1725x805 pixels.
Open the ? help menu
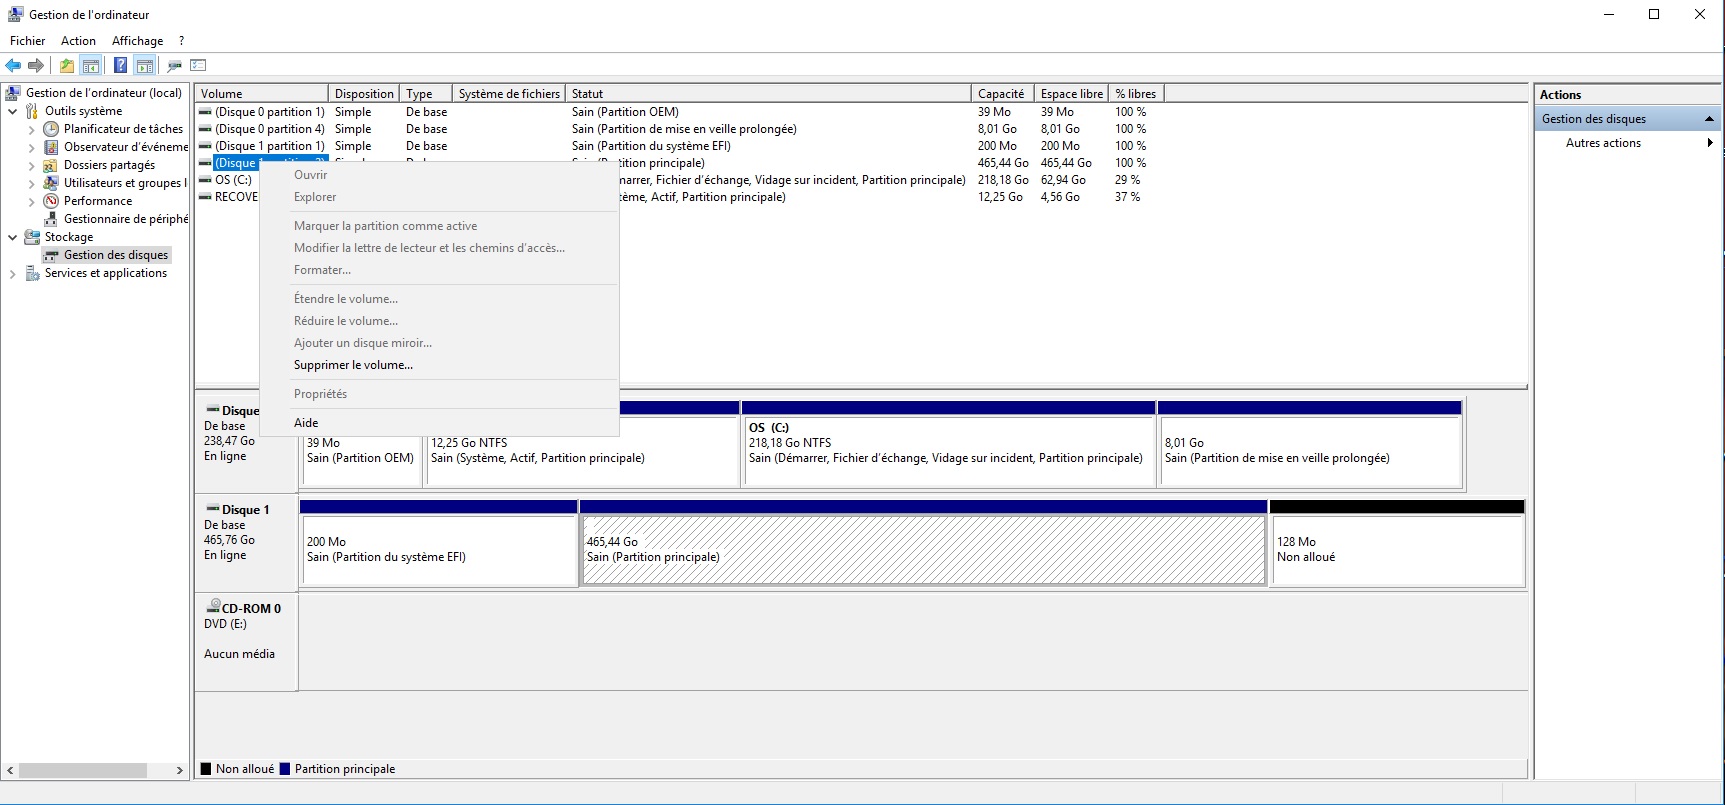pos(181,41)
